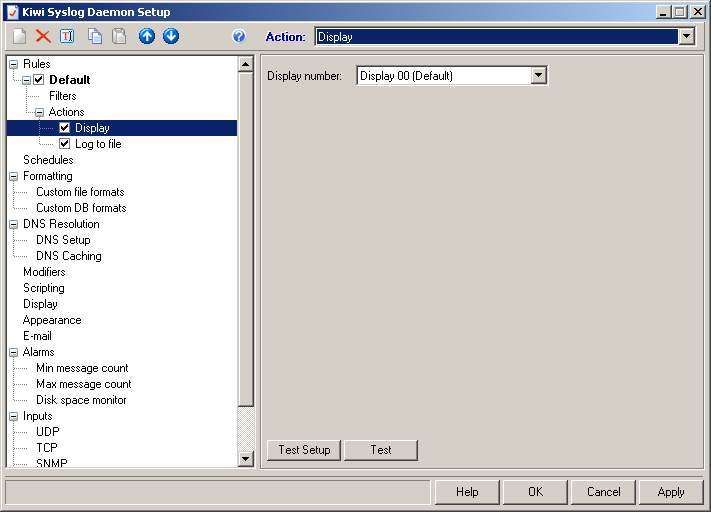The width and height of the screenshot is (711, 512).
Task: Click the blue Move Down arrow icon
Action: pyautogui.click(x=171, y=36)
